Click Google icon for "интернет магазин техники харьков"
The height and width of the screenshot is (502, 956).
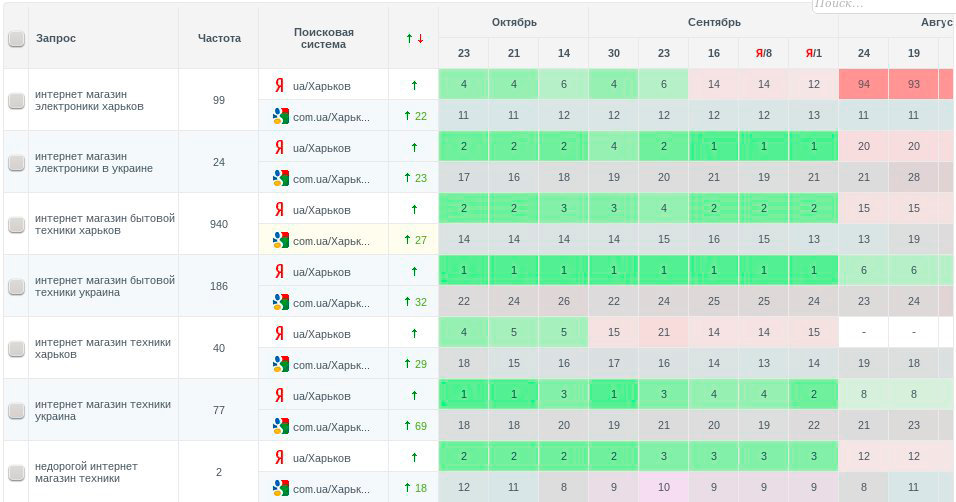coord(281,364)
